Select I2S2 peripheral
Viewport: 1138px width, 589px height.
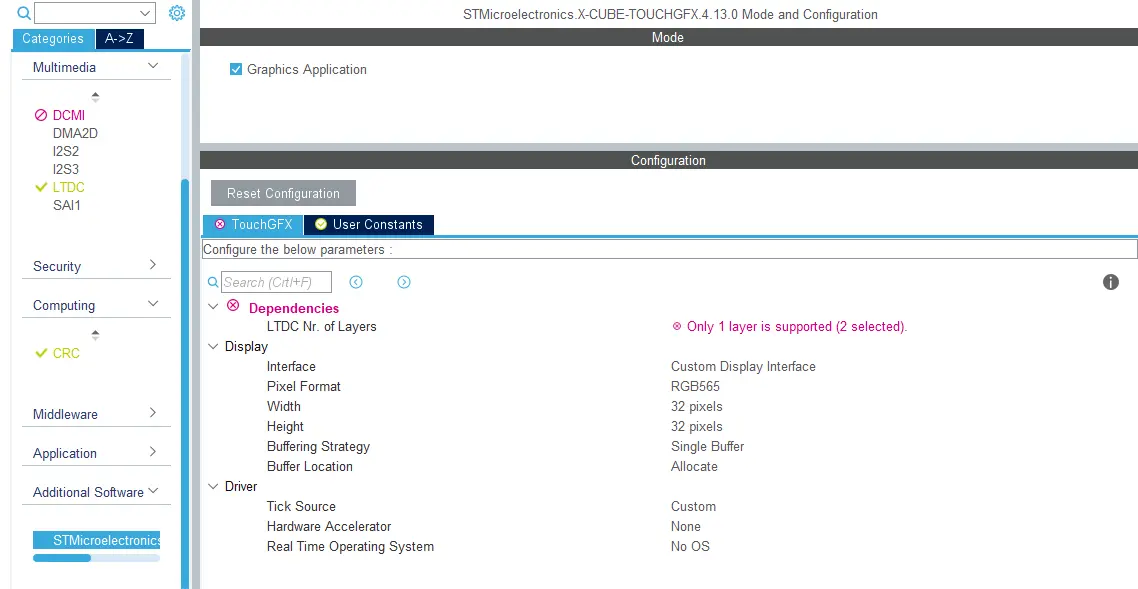66,152
